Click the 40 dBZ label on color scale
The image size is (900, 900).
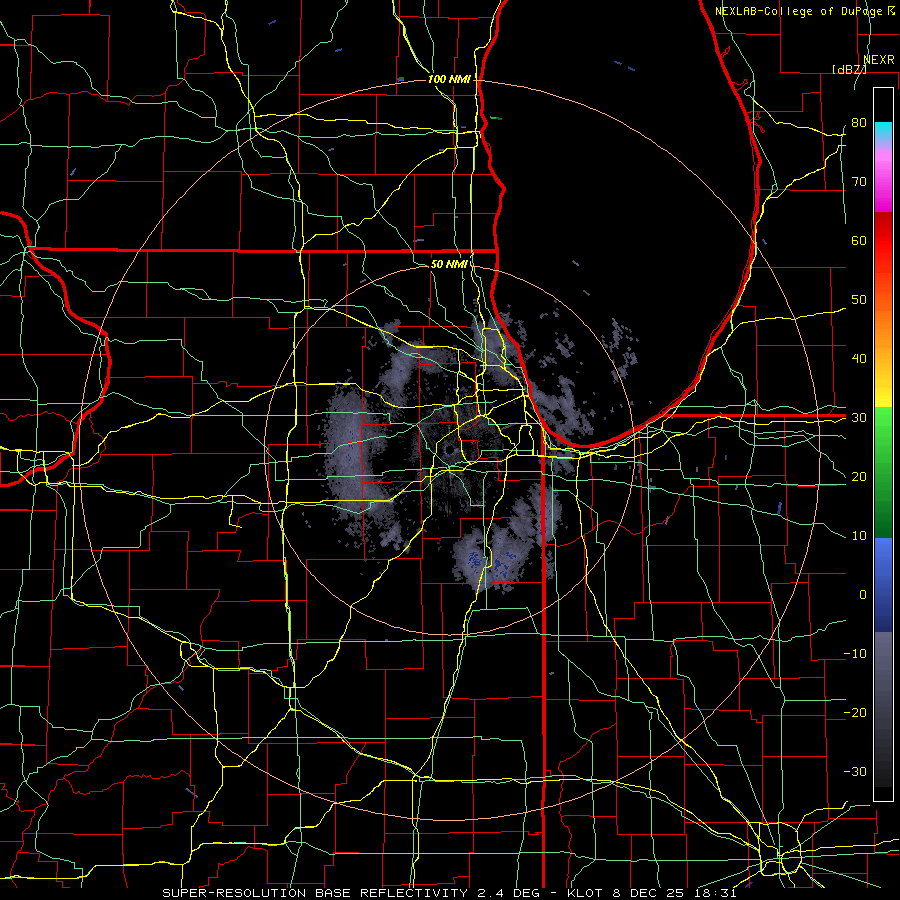pos(859,359)
